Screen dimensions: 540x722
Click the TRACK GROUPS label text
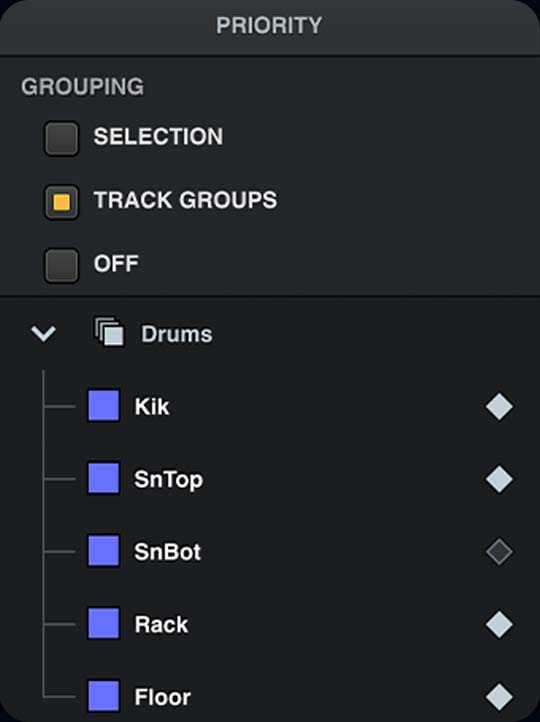(x=186, y=200)
